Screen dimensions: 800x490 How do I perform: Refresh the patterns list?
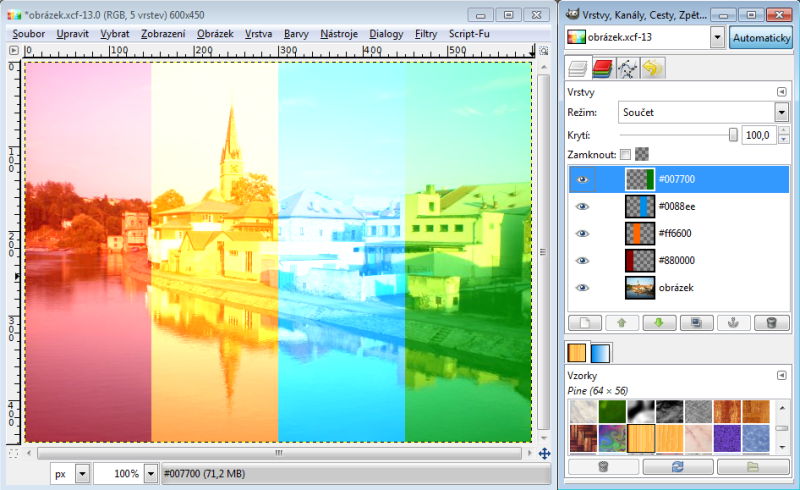pos(678,467)
